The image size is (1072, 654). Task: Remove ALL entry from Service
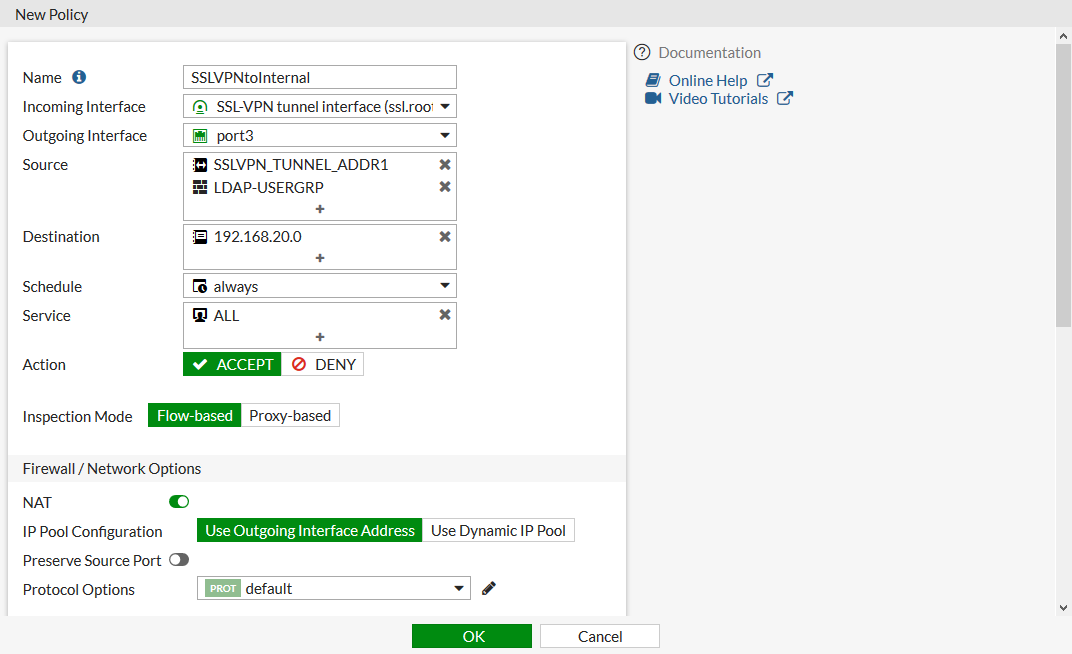tap(445, 315)
